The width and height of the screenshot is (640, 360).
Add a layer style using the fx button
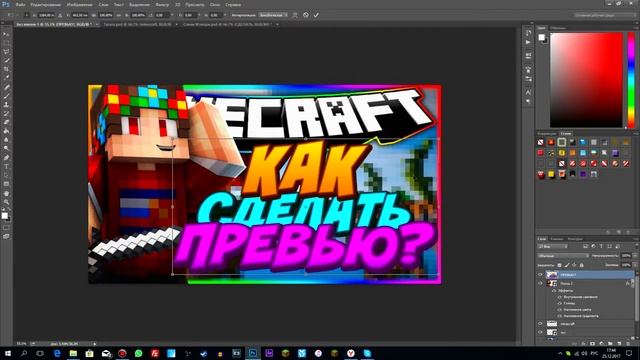[583, 344]
